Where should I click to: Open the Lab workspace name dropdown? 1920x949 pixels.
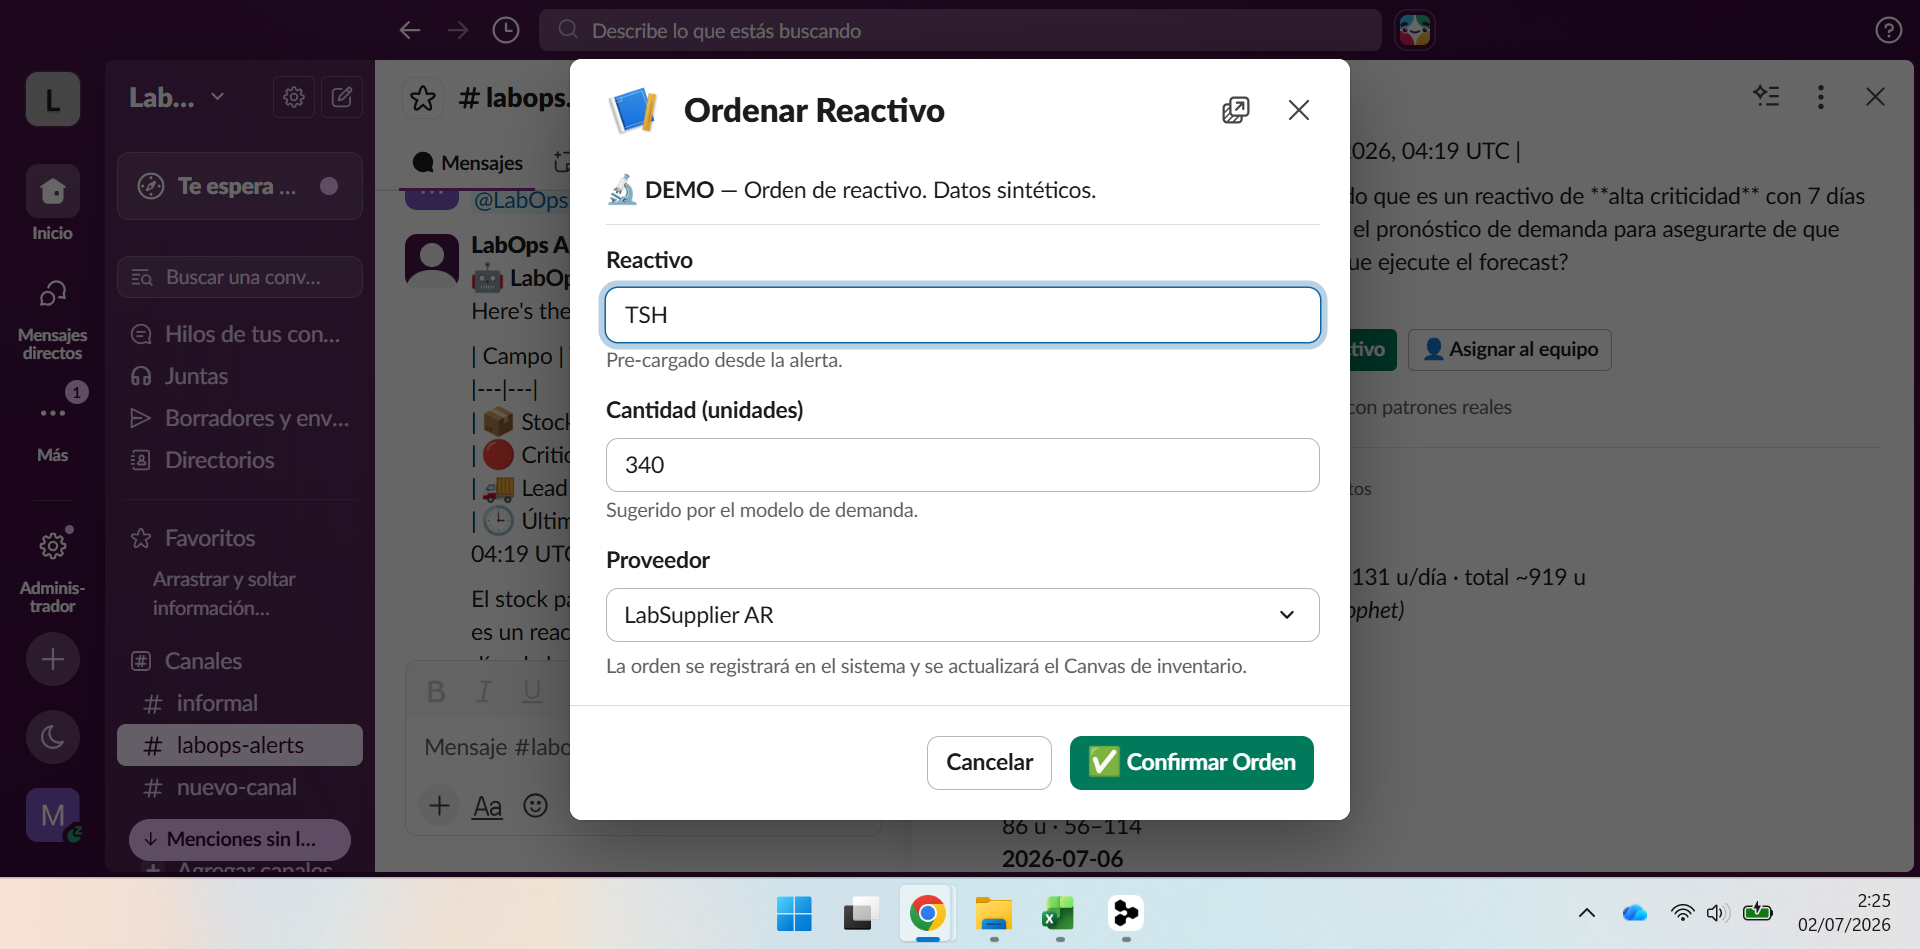pyautogui.click(x=177, y=98)
